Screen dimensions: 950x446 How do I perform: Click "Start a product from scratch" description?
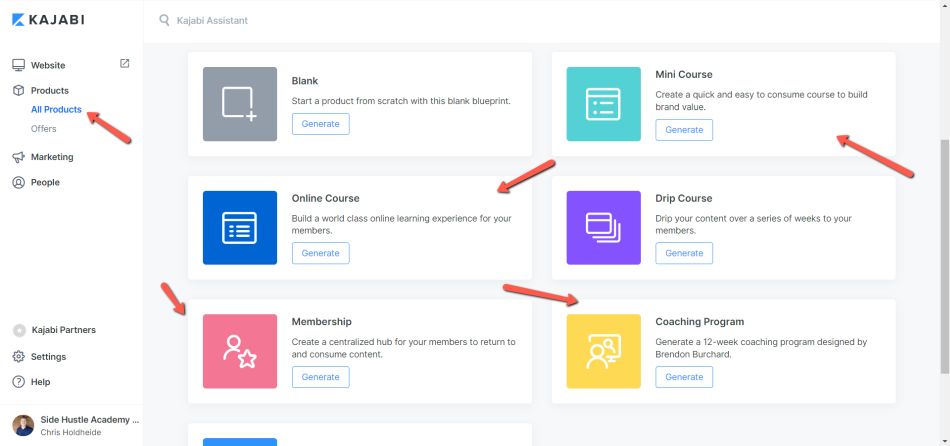(401, 101)
